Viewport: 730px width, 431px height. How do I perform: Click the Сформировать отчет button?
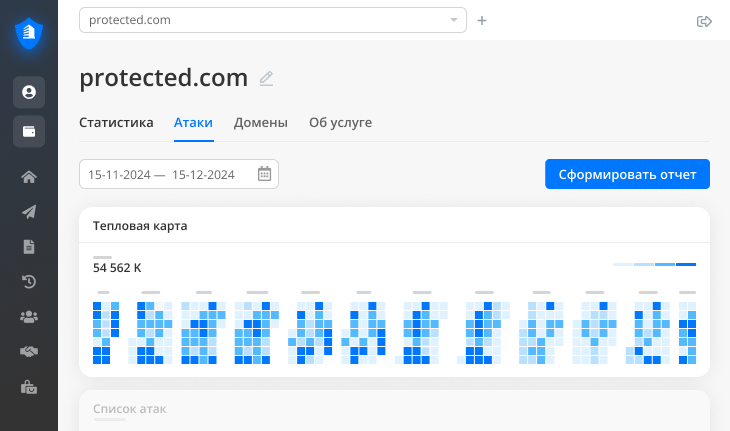[x=627, y=174]
